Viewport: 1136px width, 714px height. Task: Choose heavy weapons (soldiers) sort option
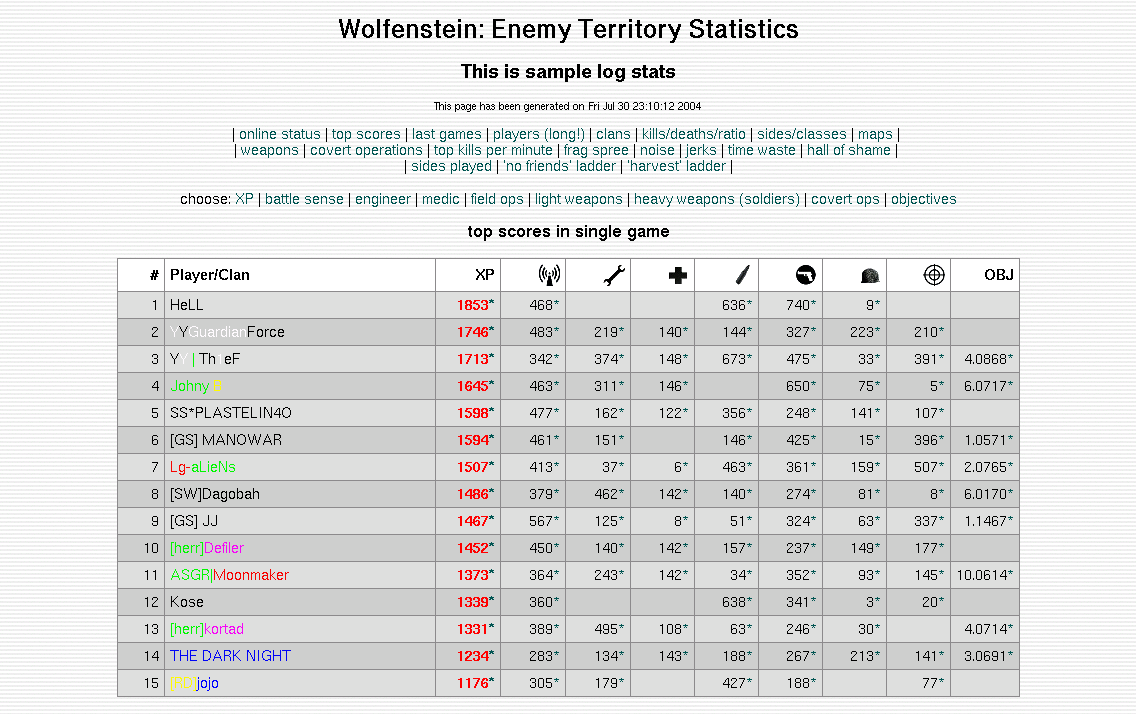point(717,199)
